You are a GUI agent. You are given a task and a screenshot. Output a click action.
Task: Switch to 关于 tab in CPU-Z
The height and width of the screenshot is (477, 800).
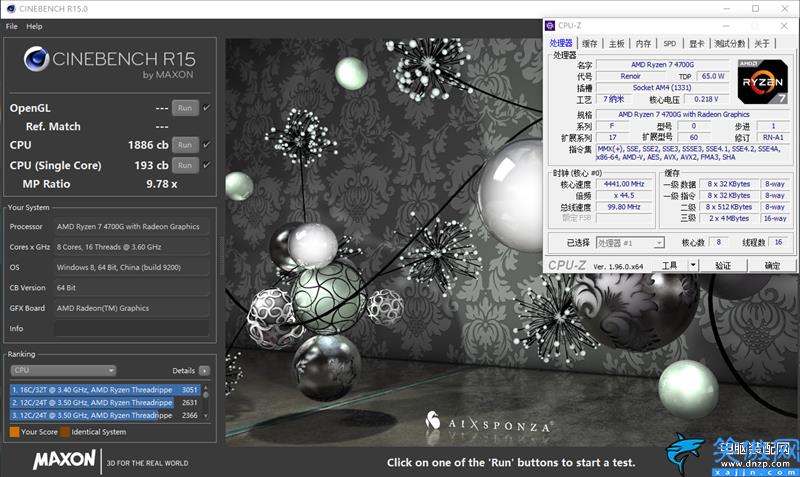(x=762, y=44)
